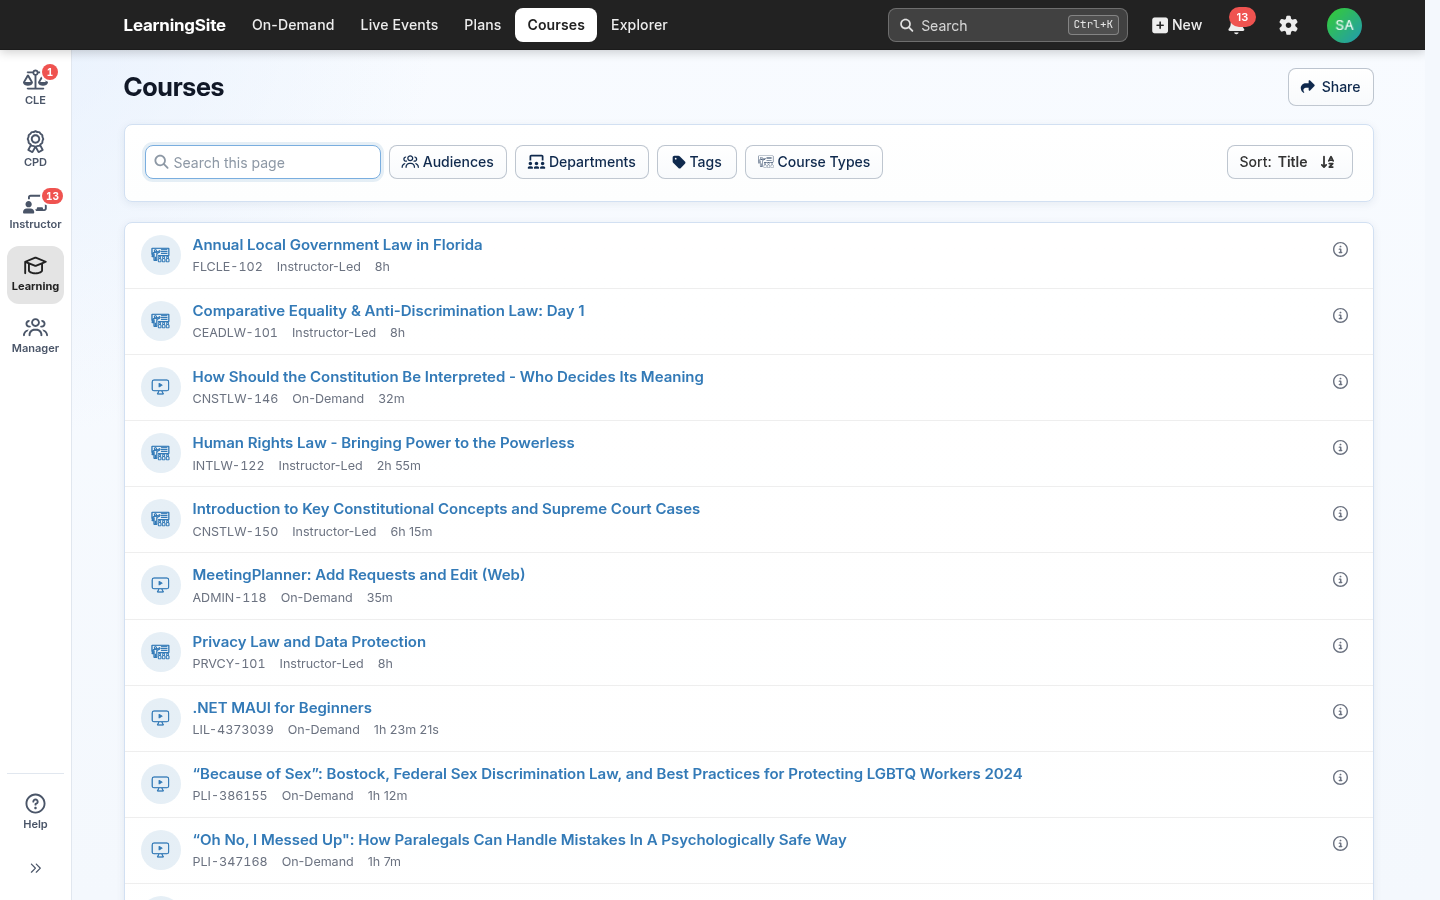Open the Manager sidebar section
Image resolution: width=1440 pixels, height=900 pixels.
click(35, 336)
